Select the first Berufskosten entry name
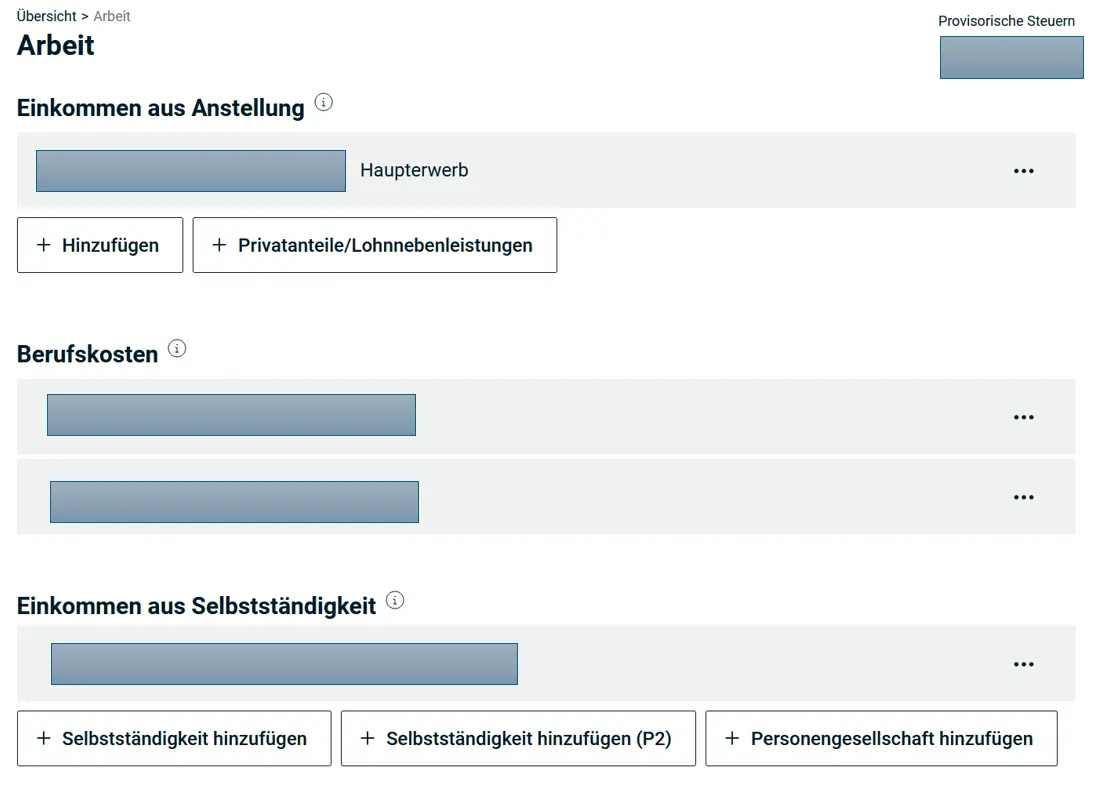 tap(231, 414)
